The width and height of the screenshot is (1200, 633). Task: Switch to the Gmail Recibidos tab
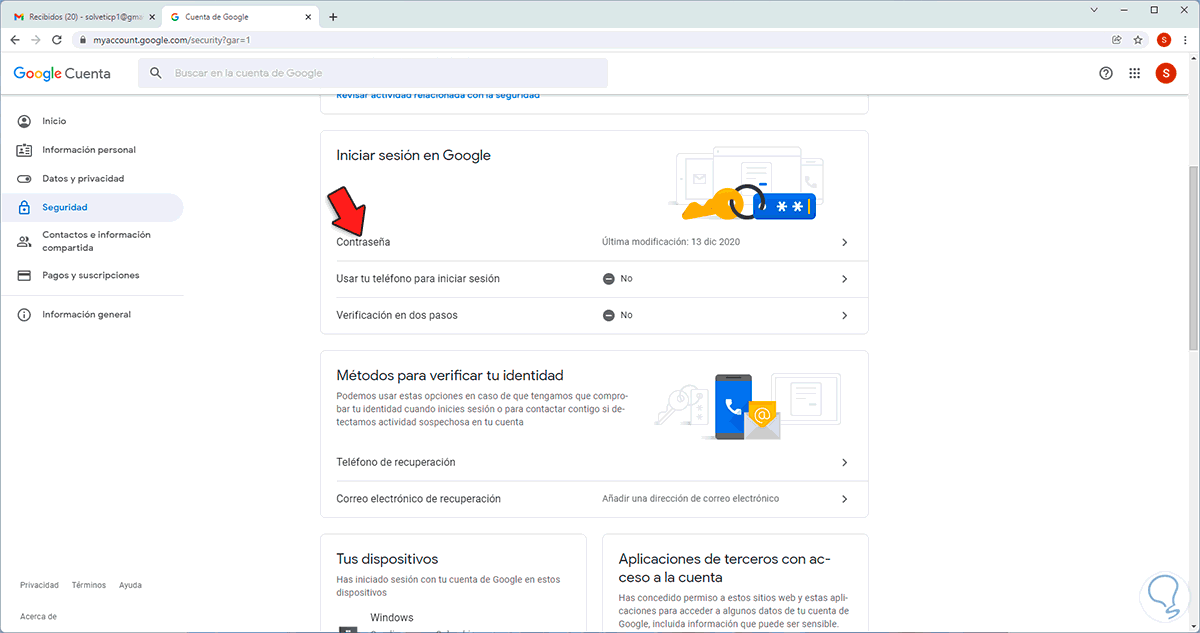click(83, 17)
